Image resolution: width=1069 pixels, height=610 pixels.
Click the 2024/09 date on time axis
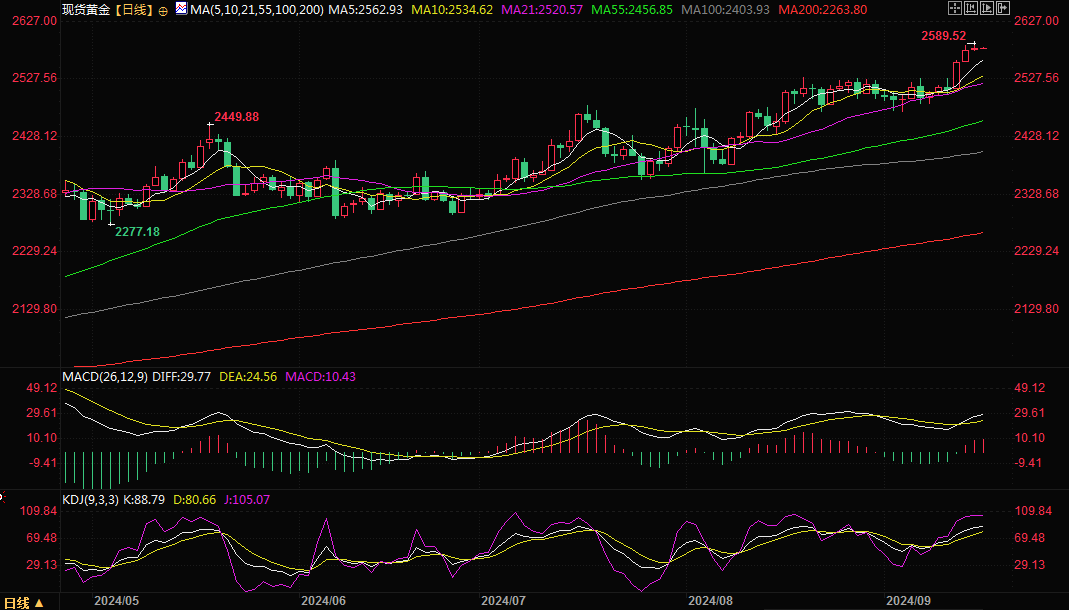(910, 601)
